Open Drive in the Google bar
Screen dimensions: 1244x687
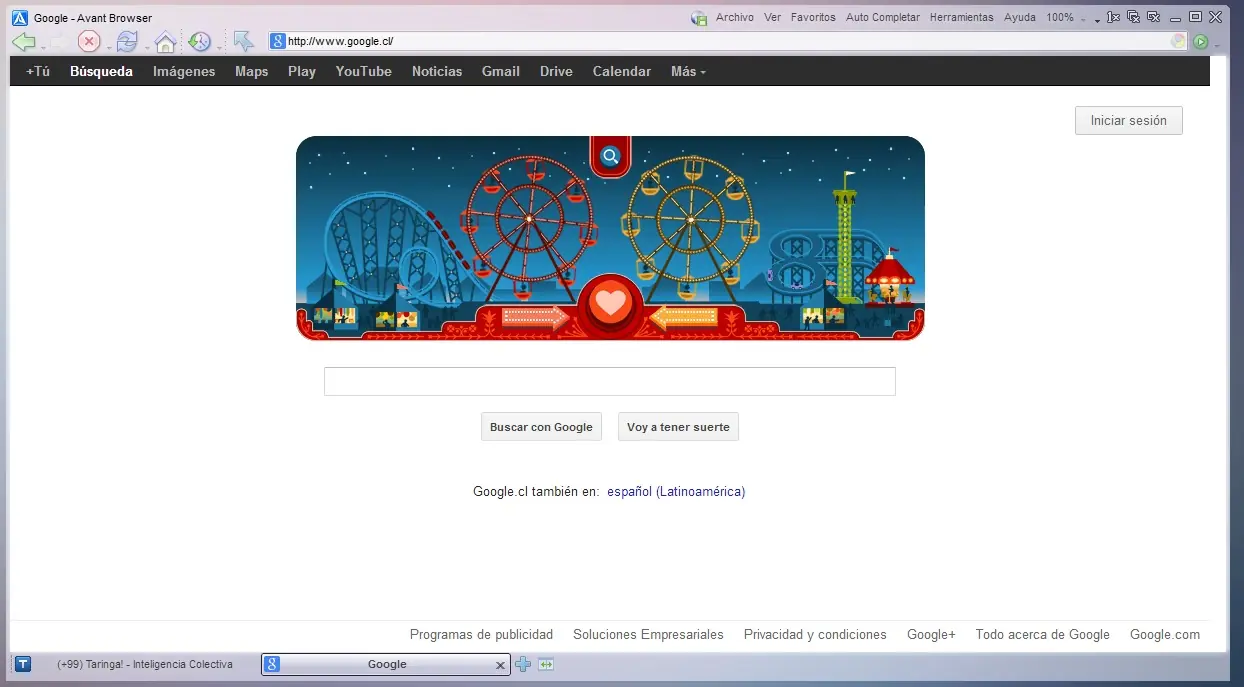coord(556,71)
